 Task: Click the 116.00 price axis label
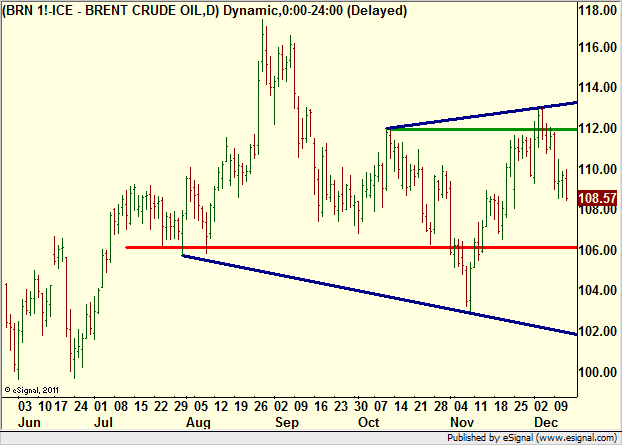[x=597, y=48]
